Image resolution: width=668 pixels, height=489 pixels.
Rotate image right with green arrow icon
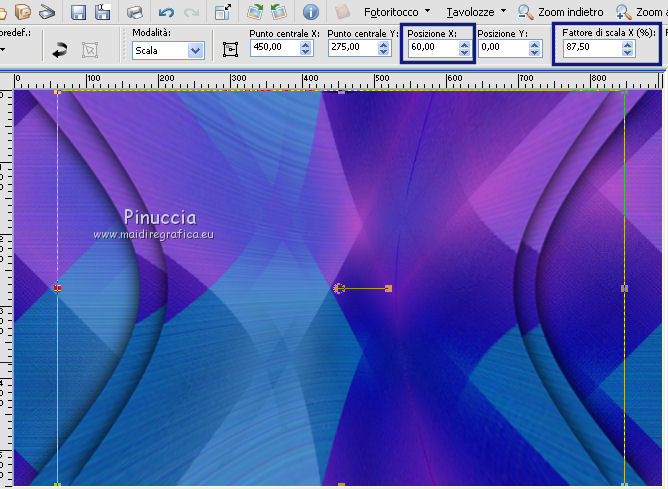[x=255, y=12]
